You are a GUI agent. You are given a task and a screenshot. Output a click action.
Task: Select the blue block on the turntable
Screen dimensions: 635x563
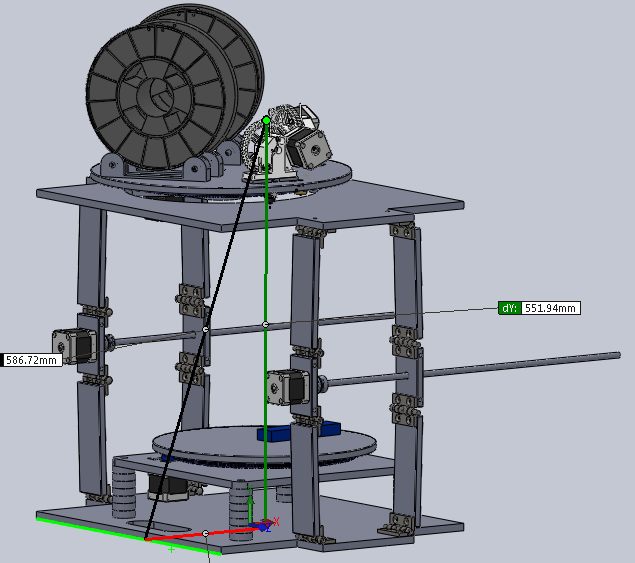coord(299,431)
